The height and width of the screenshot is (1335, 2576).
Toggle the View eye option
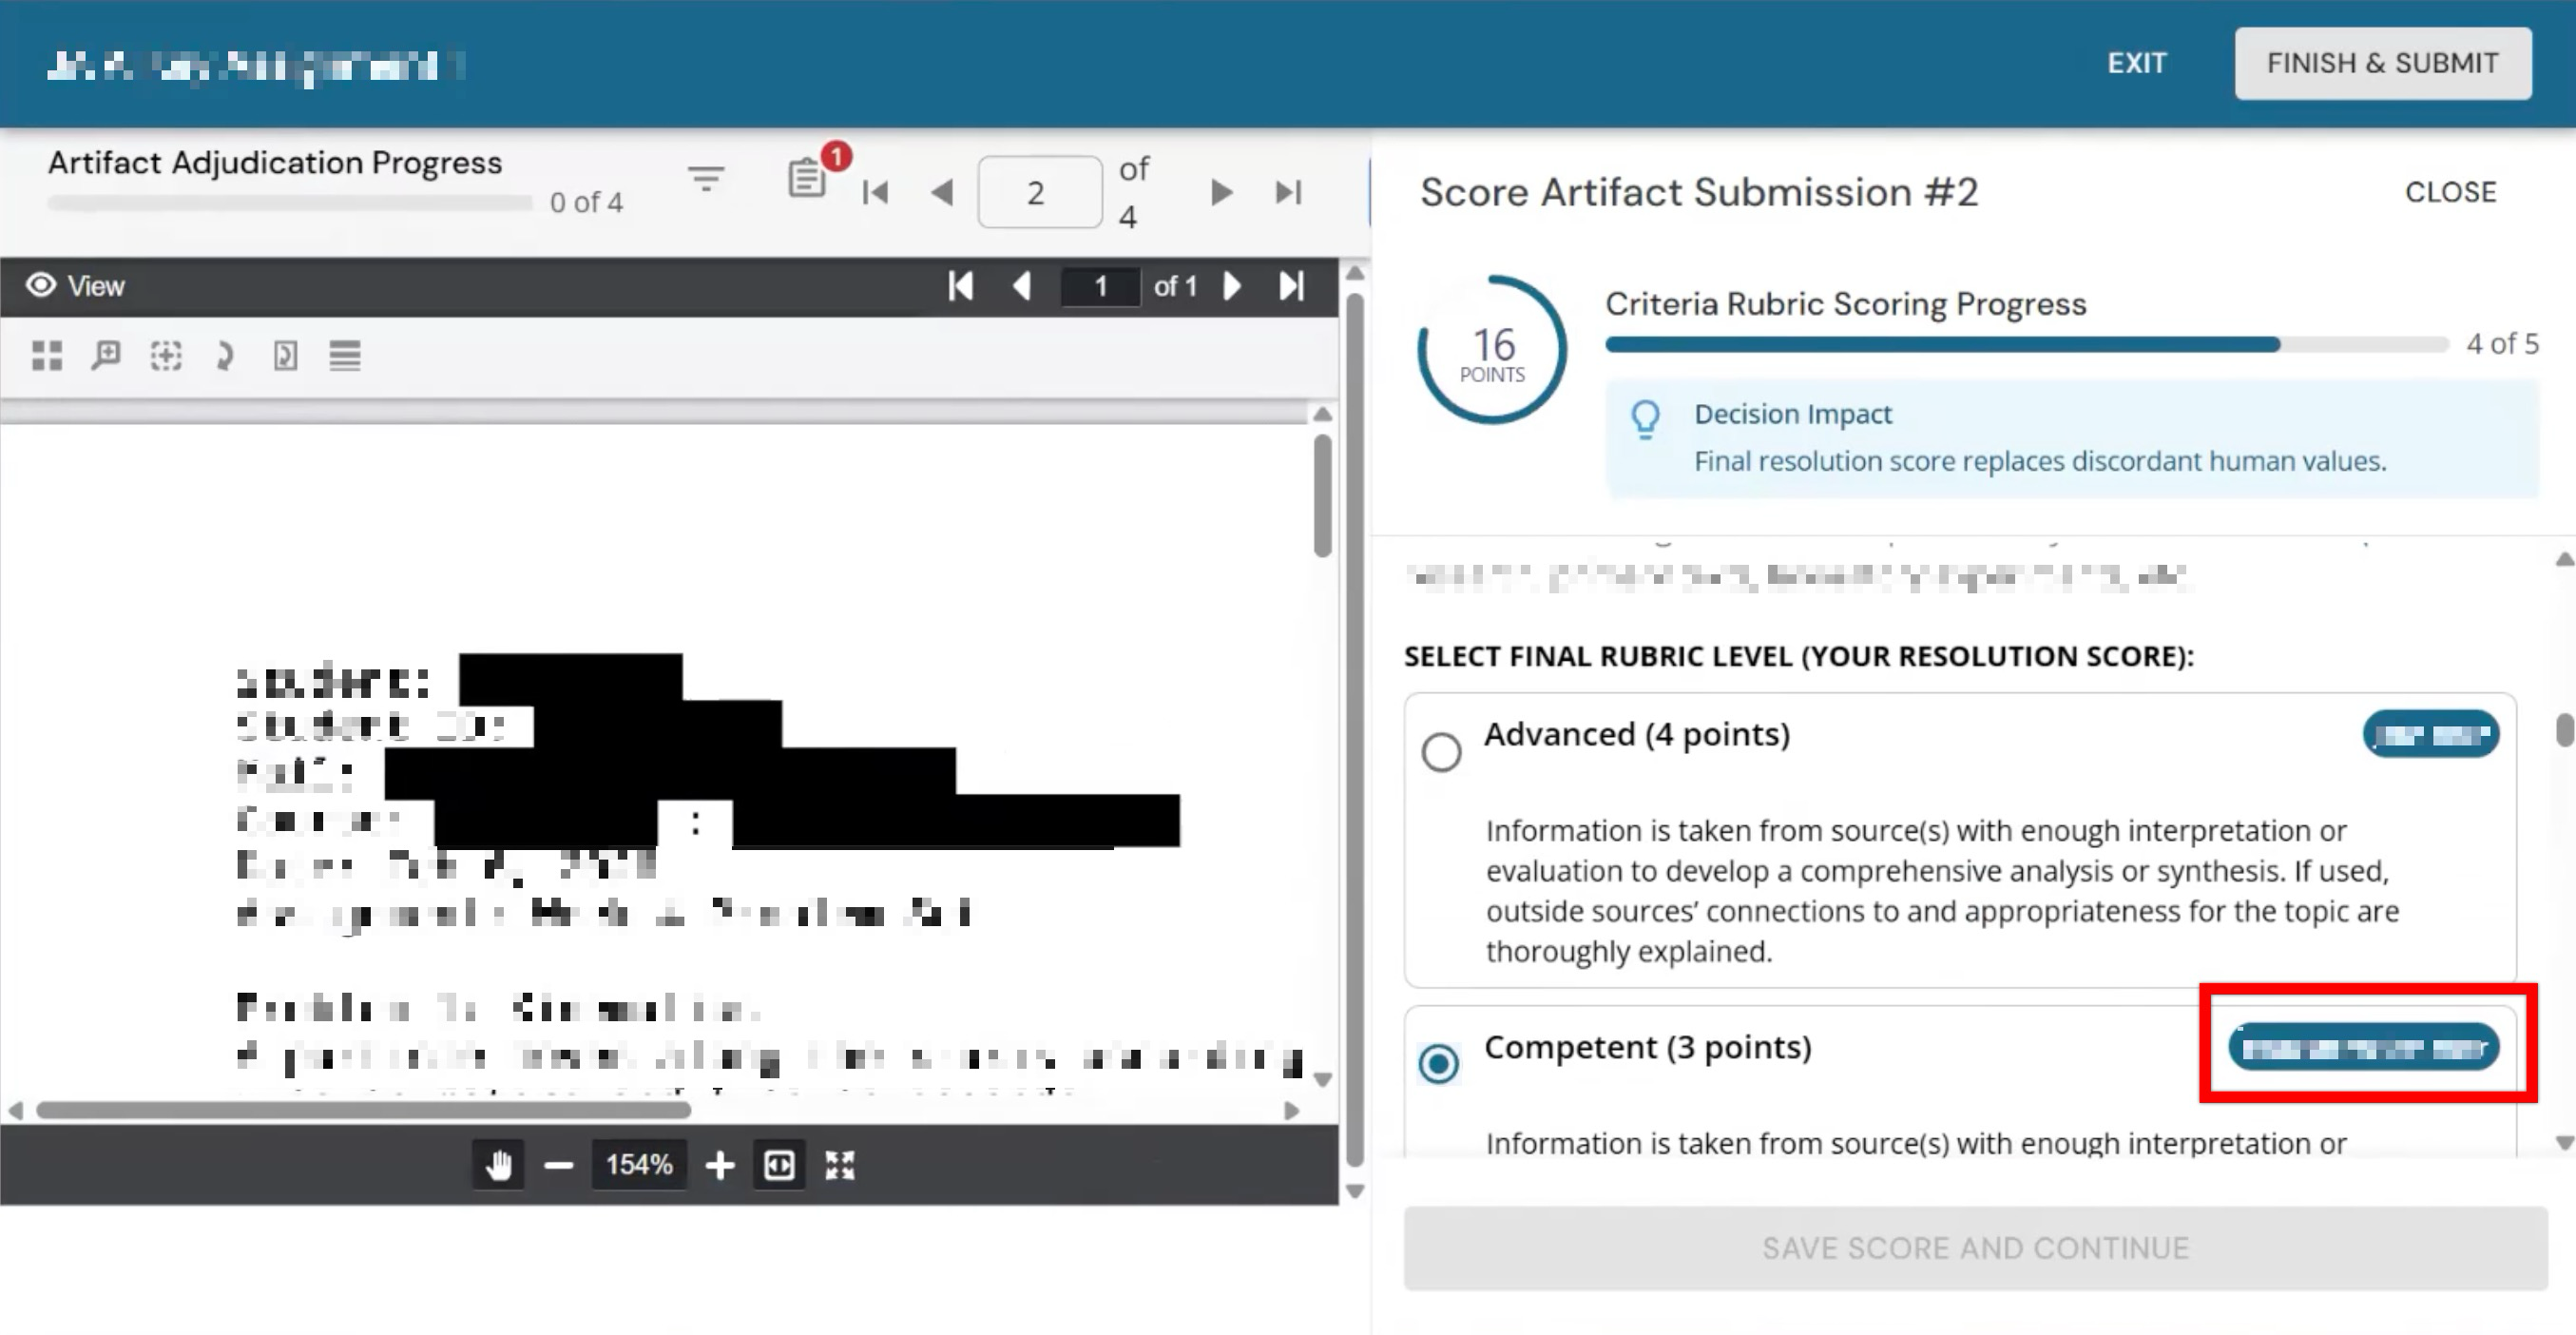(x=76, y=286)
